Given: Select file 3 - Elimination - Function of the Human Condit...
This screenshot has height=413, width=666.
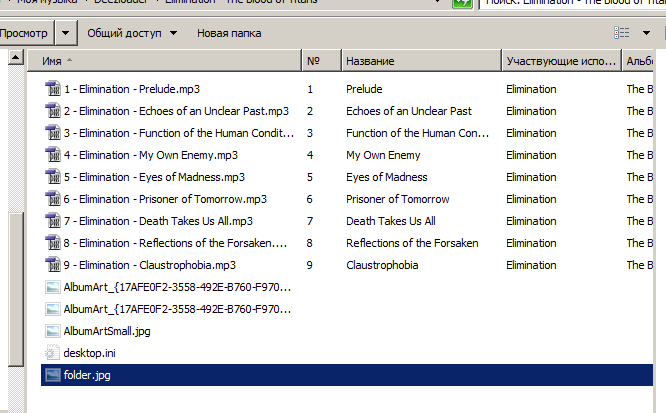Looking at the screenshot, I should [179, 133].
